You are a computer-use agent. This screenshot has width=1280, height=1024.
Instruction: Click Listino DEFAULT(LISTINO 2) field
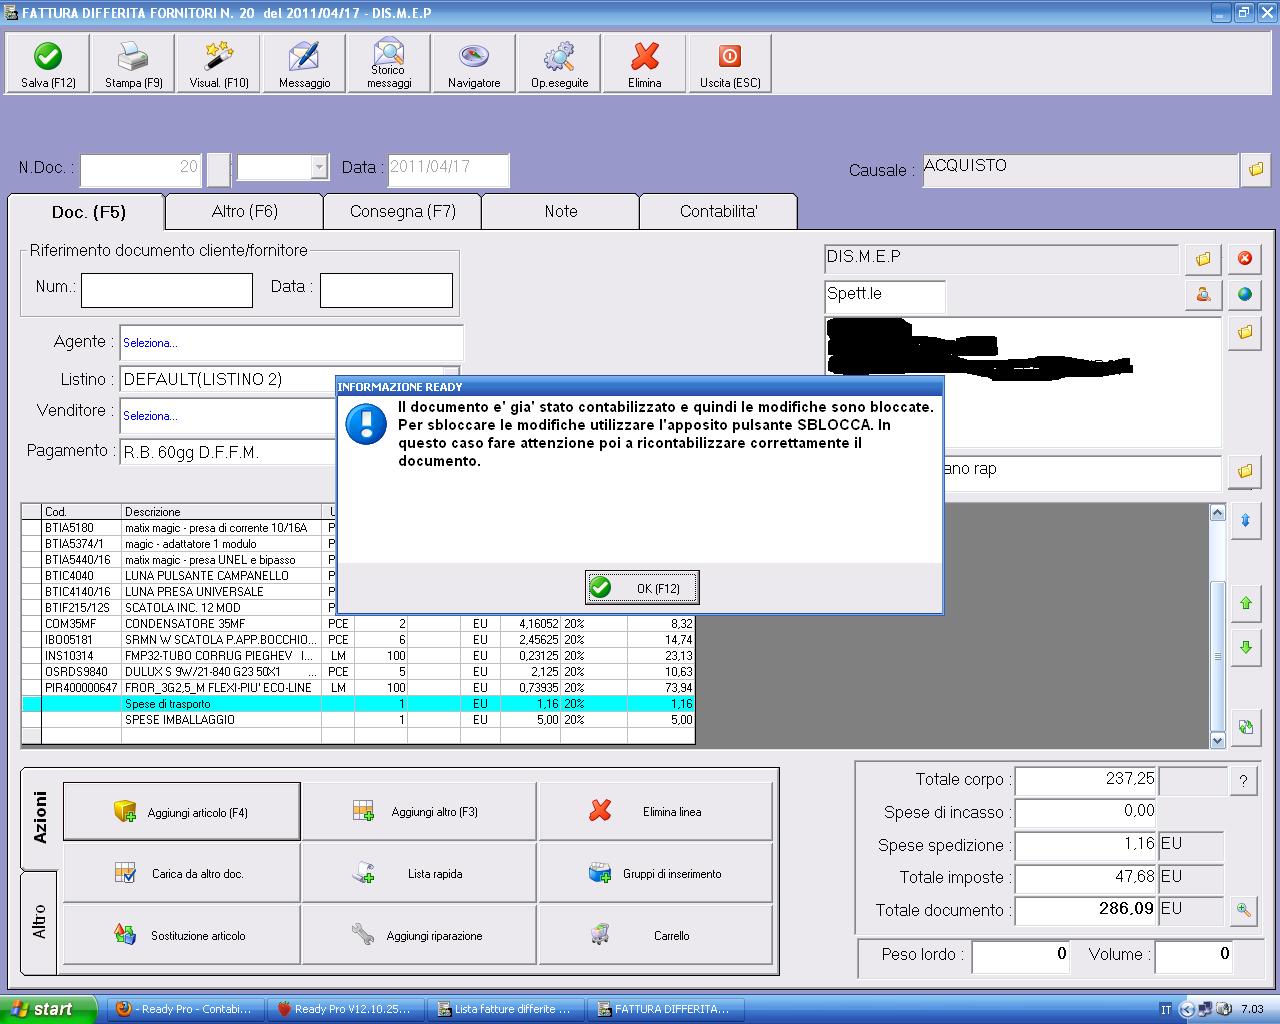(x=228, y=379)
